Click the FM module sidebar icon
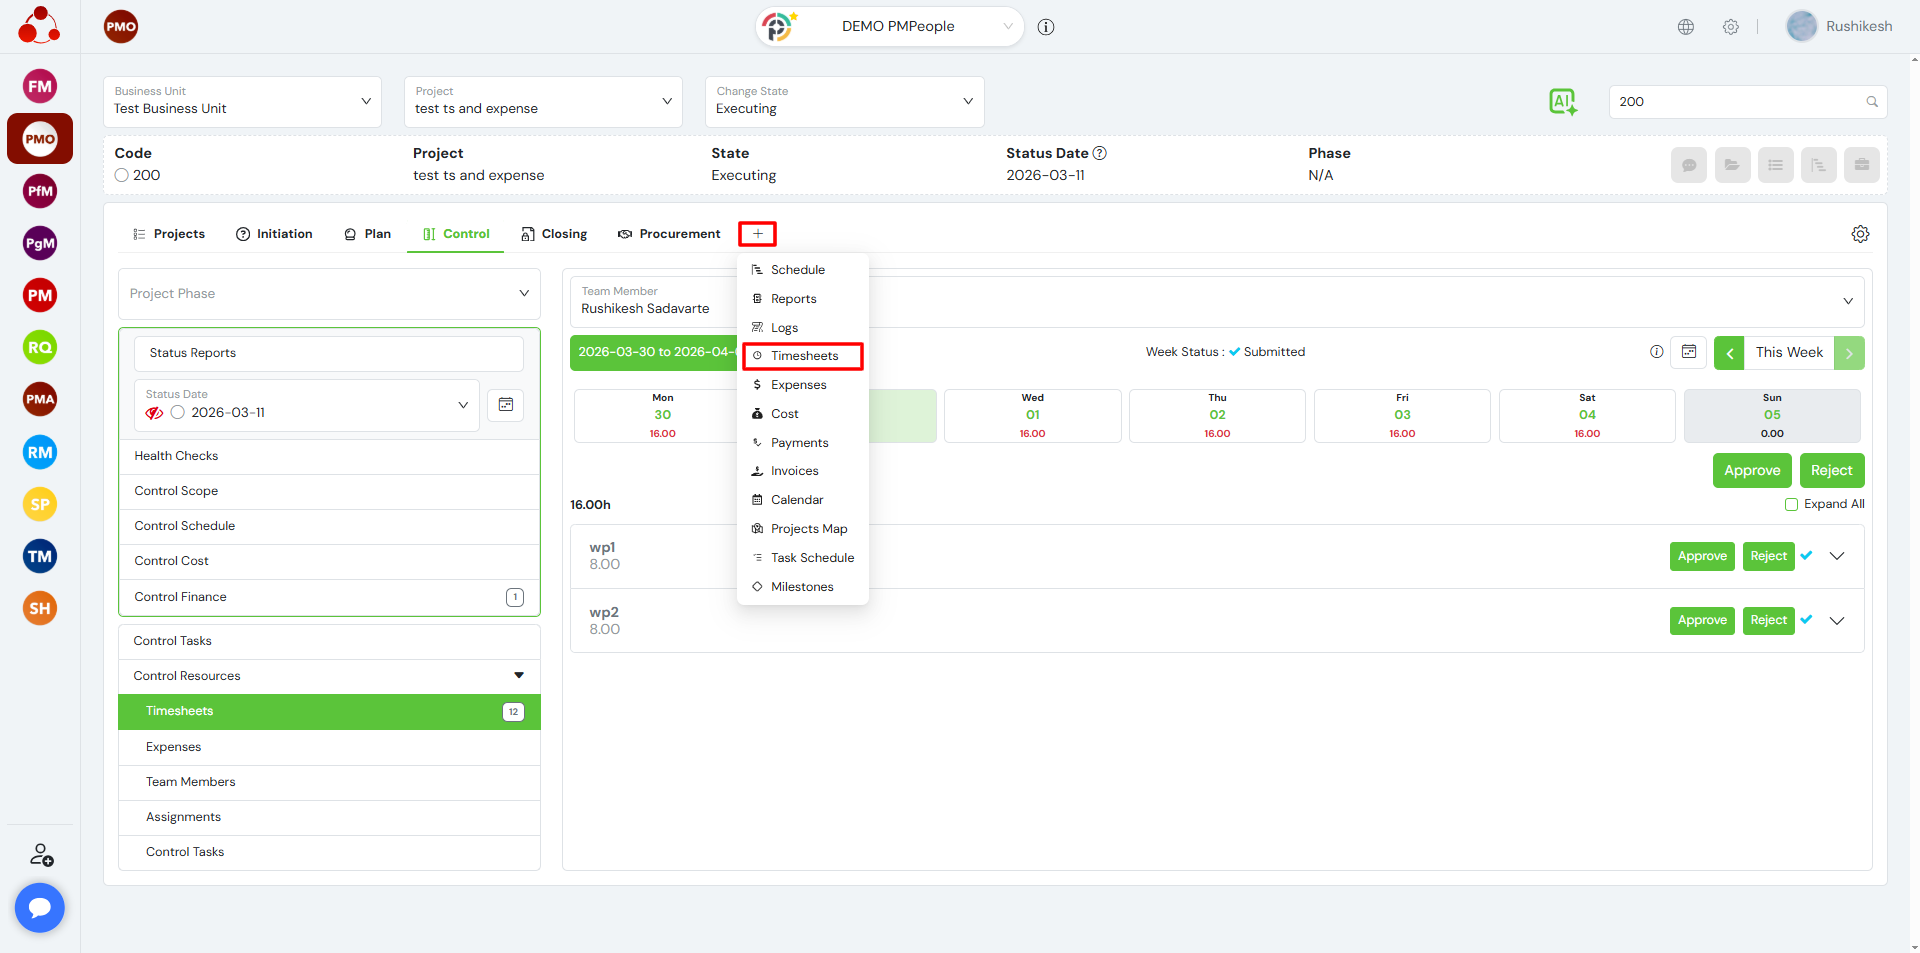This screenshot has width=1920, height=953. [x=40, y=87]
